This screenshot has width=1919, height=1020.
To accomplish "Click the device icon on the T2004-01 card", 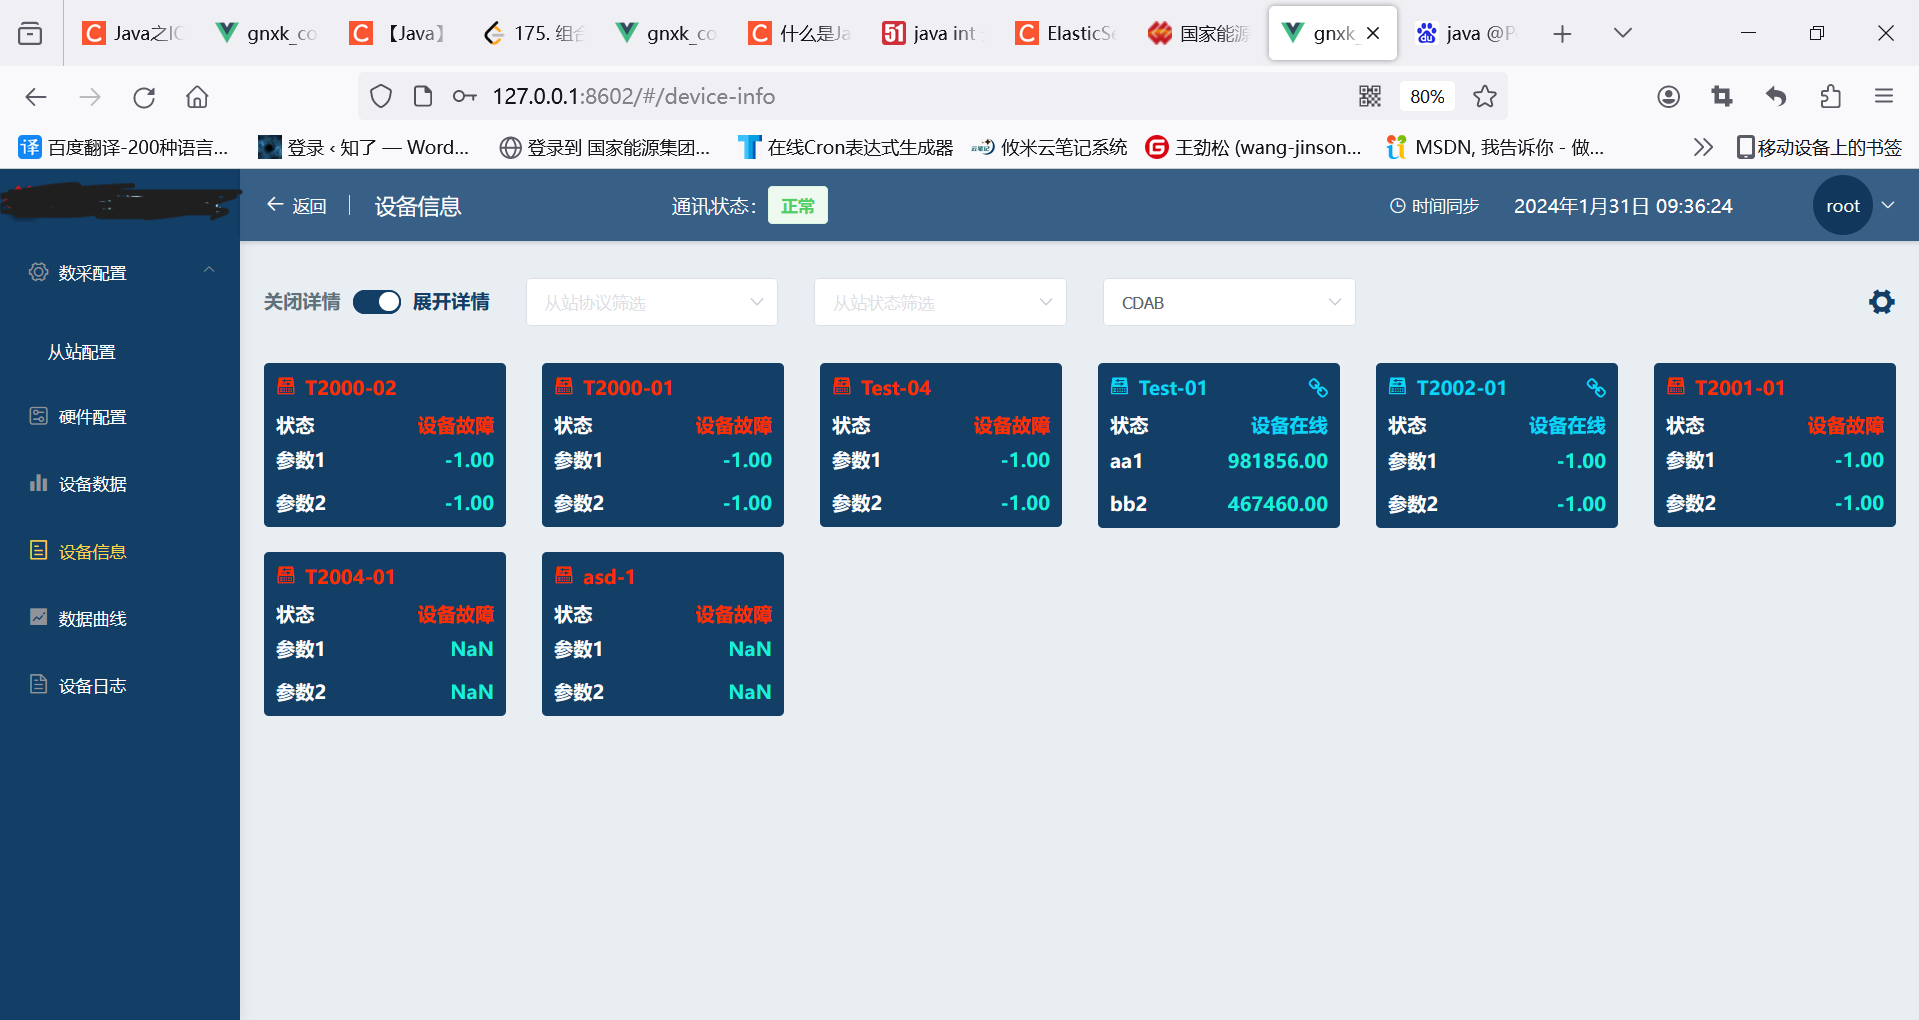I will [286, 575].
